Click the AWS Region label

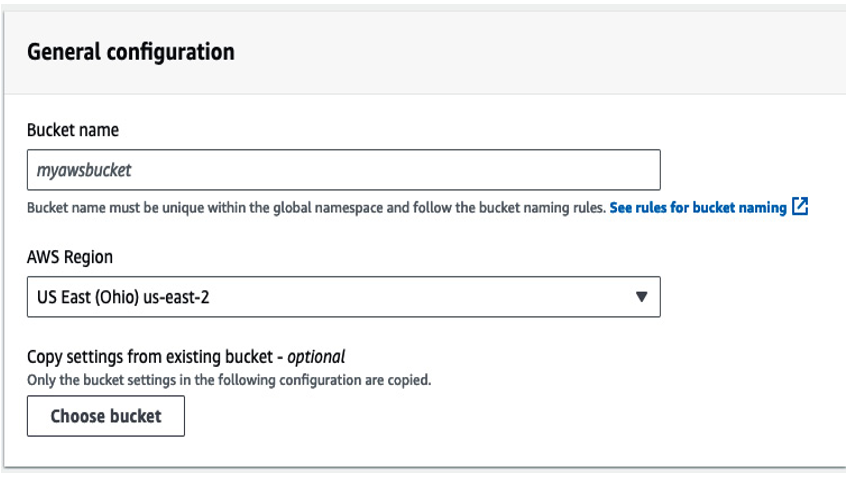[70, 257]
